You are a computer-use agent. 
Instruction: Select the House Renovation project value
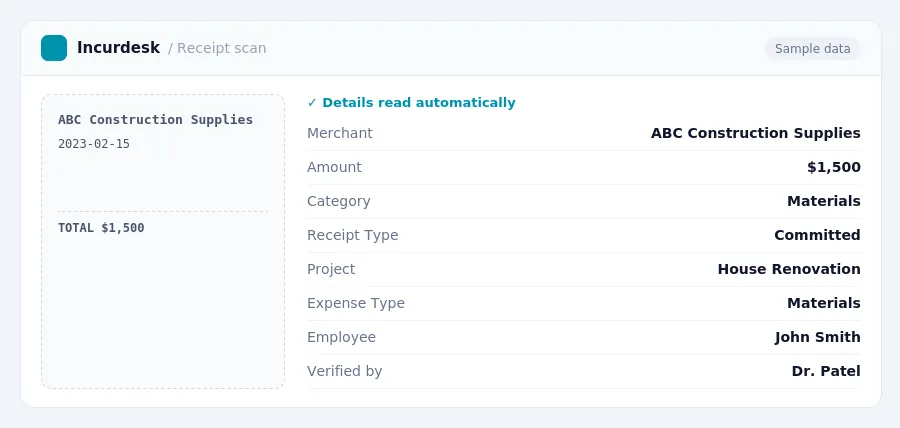789,269
